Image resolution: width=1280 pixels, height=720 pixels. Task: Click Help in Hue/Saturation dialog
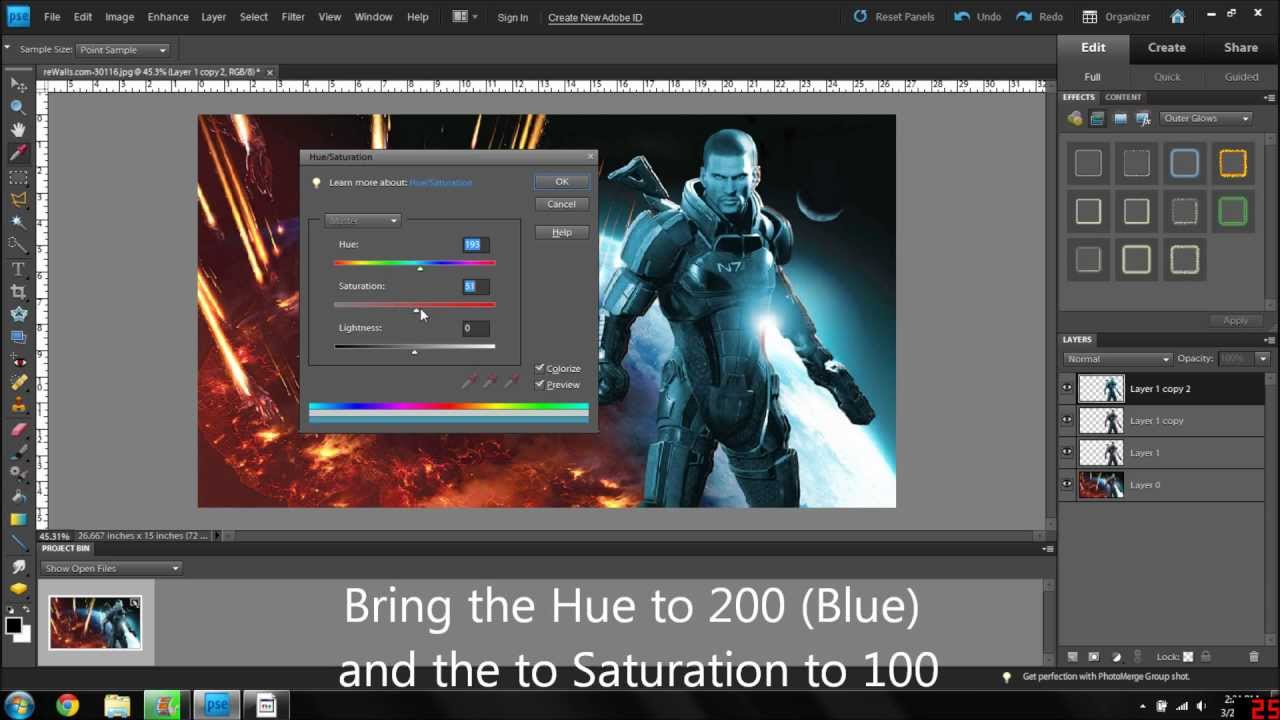tap(561, 232)
